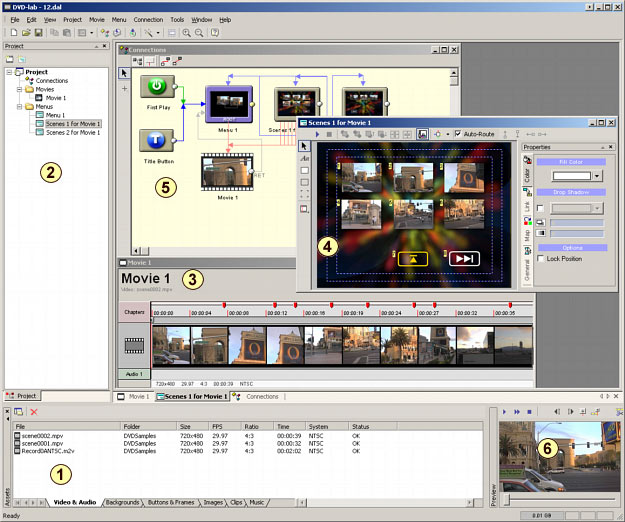
Task: Click the preview position slider handle
Action: (x=507, y=500)
